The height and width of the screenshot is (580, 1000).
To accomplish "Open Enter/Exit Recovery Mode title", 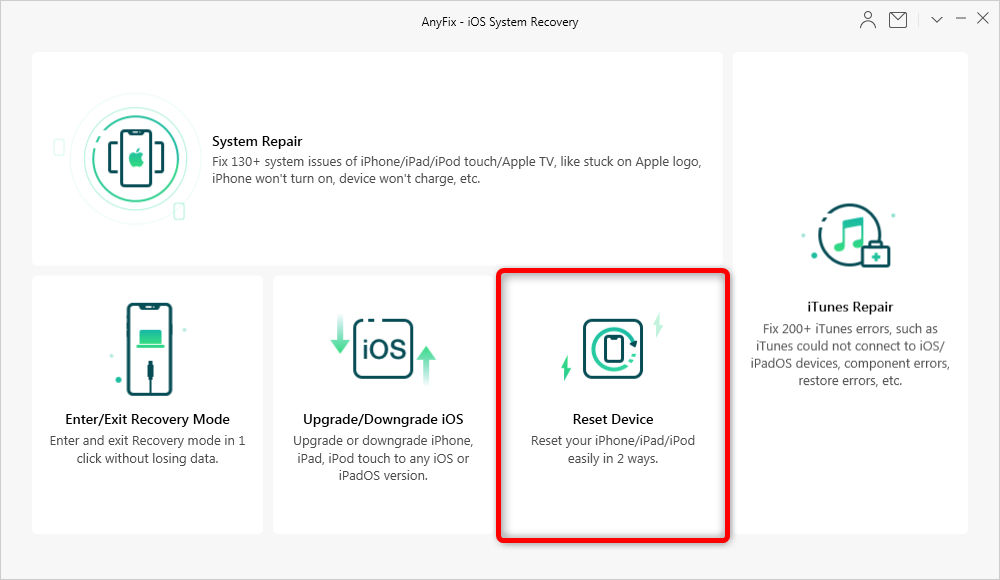I will click(x=147, y=419).
